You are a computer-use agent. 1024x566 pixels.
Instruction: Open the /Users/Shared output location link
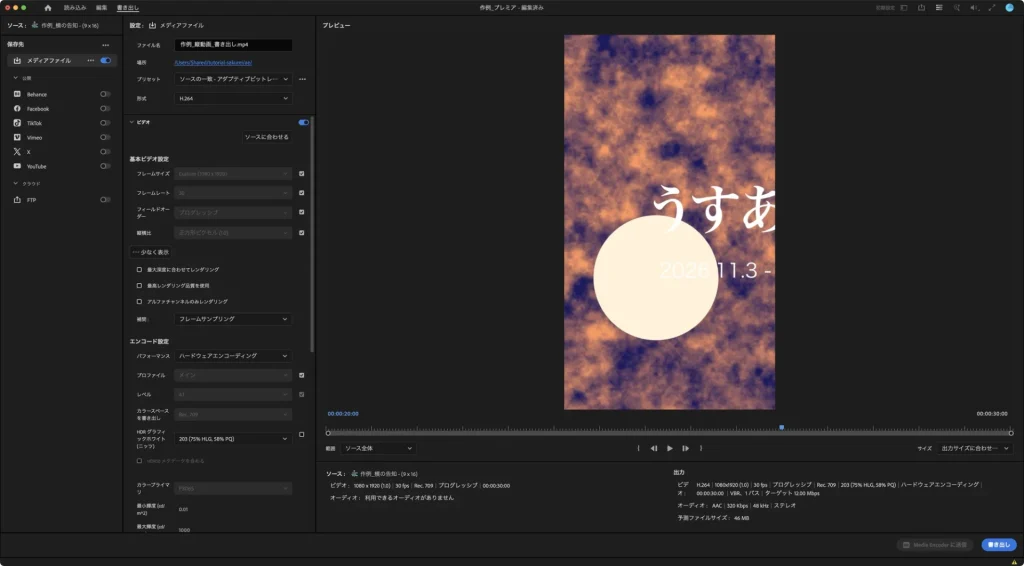tap(213, 63)
